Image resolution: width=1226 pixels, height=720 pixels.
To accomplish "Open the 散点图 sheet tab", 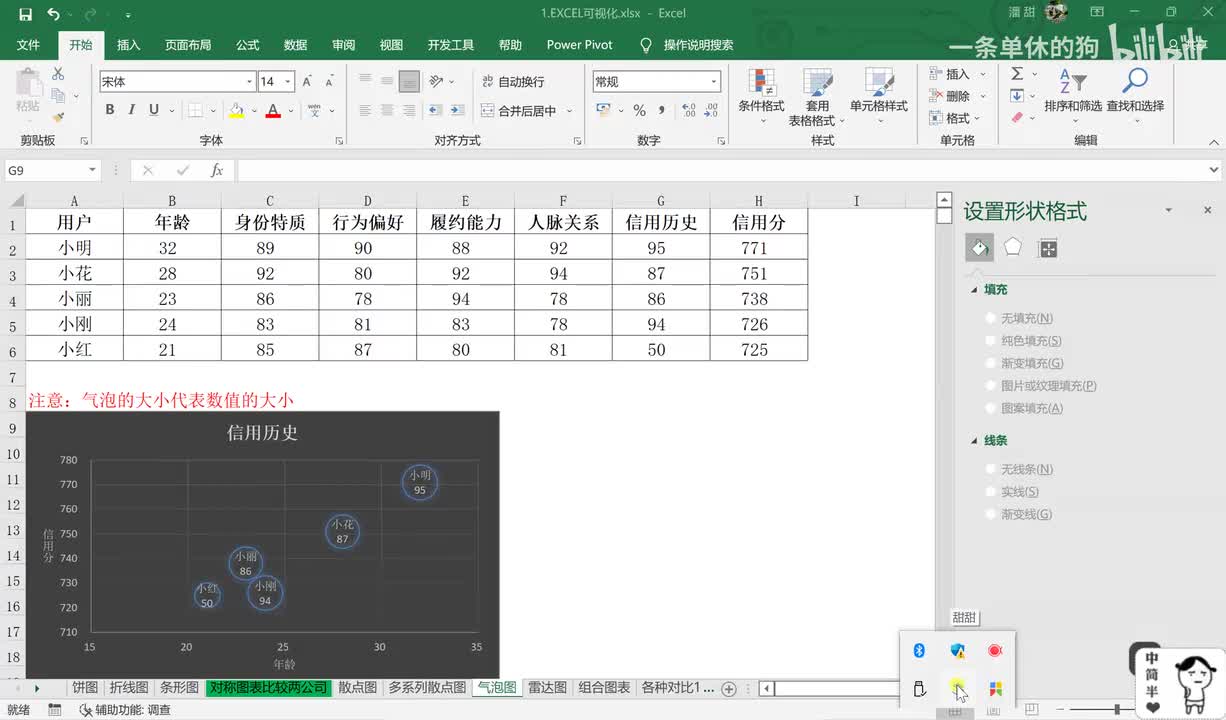I will [x=358, y=688].
